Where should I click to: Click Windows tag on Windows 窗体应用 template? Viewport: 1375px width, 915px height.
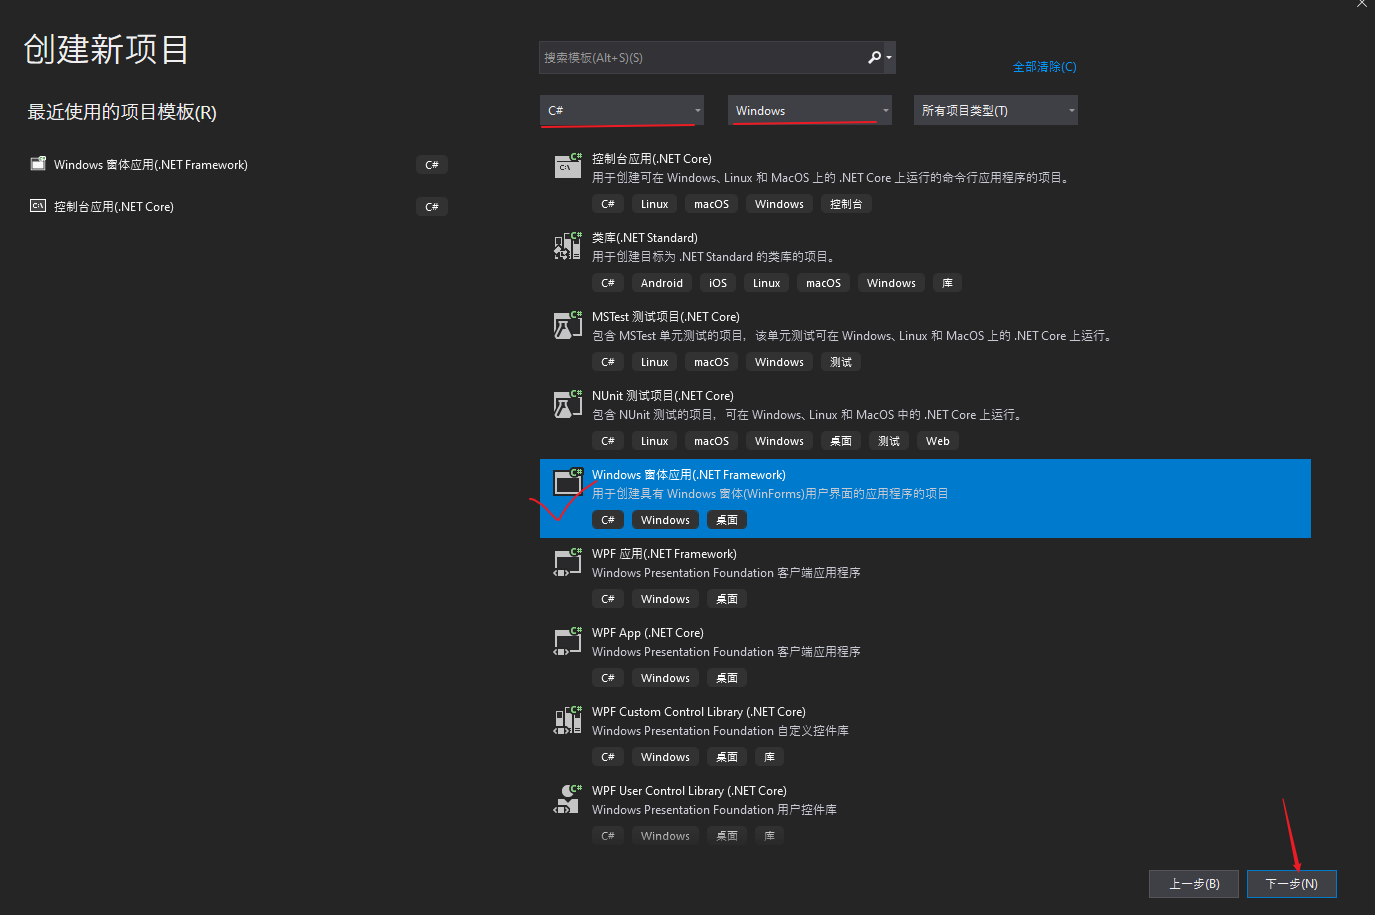(x=665, y=520)
